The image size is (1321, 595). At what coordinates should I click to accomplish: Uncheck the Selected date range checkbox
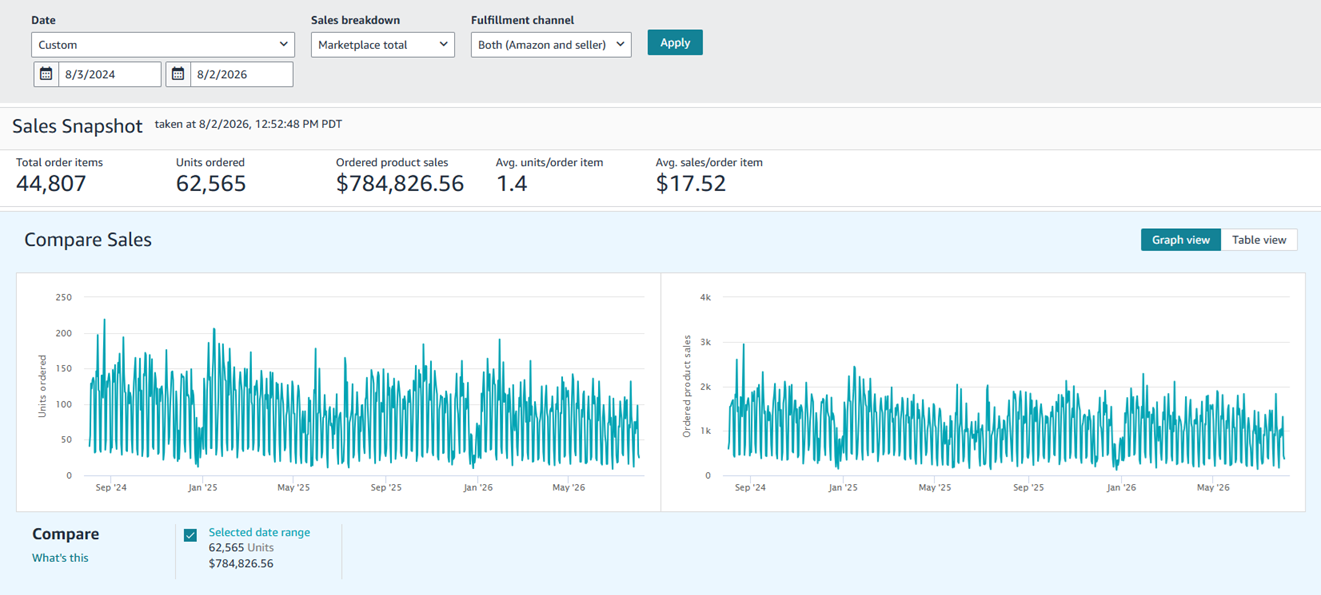tap(191, 535)
